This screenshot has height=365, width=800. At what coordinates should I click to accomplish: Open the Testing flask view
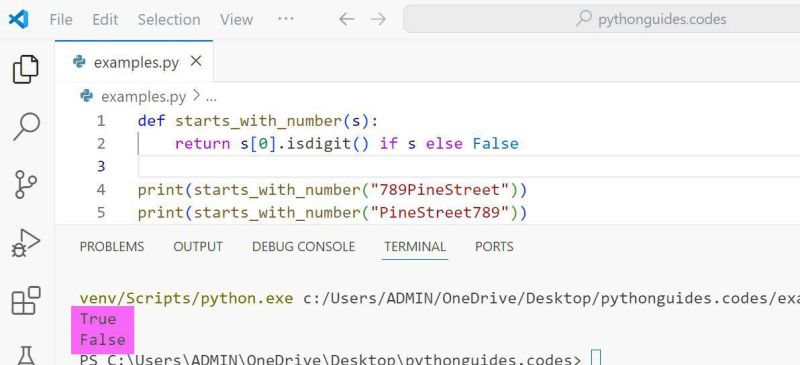pos(26,355)
